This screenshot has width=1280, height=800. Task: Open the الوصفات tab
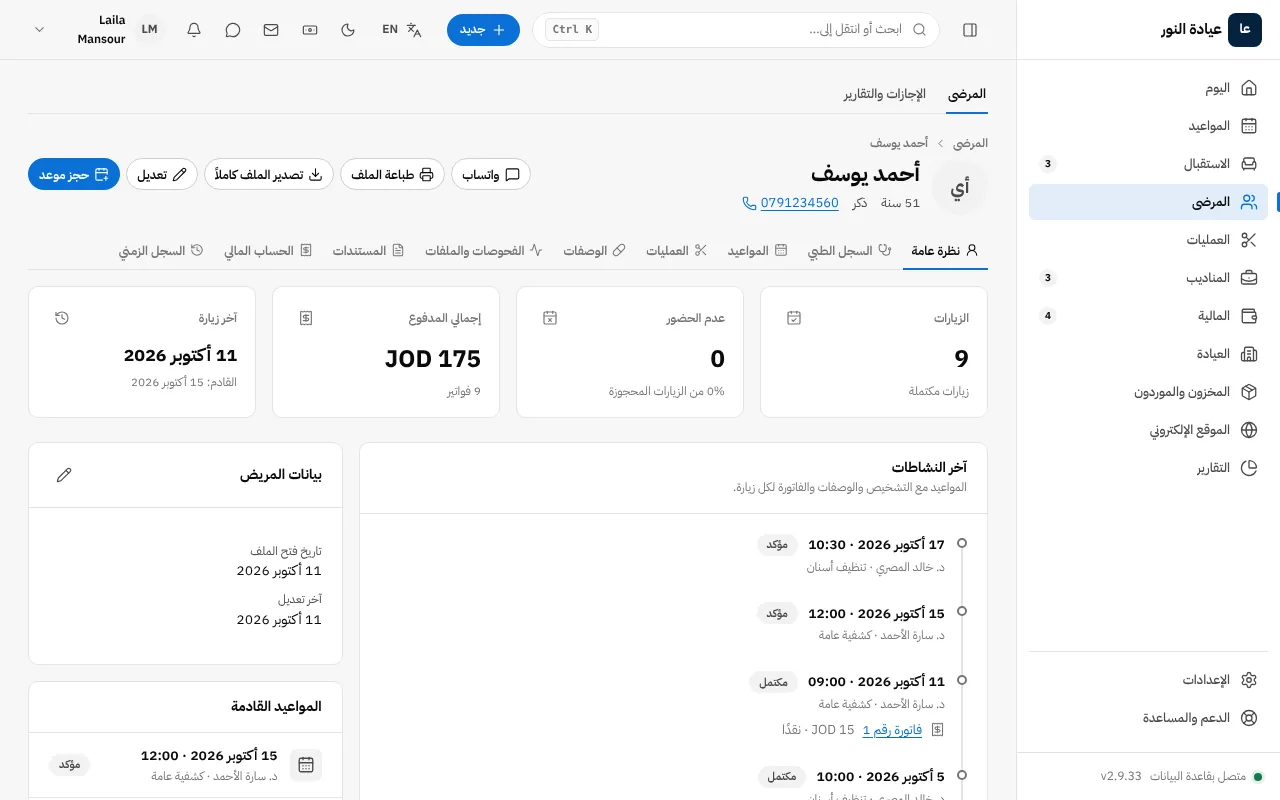click(x=594, y=250)
